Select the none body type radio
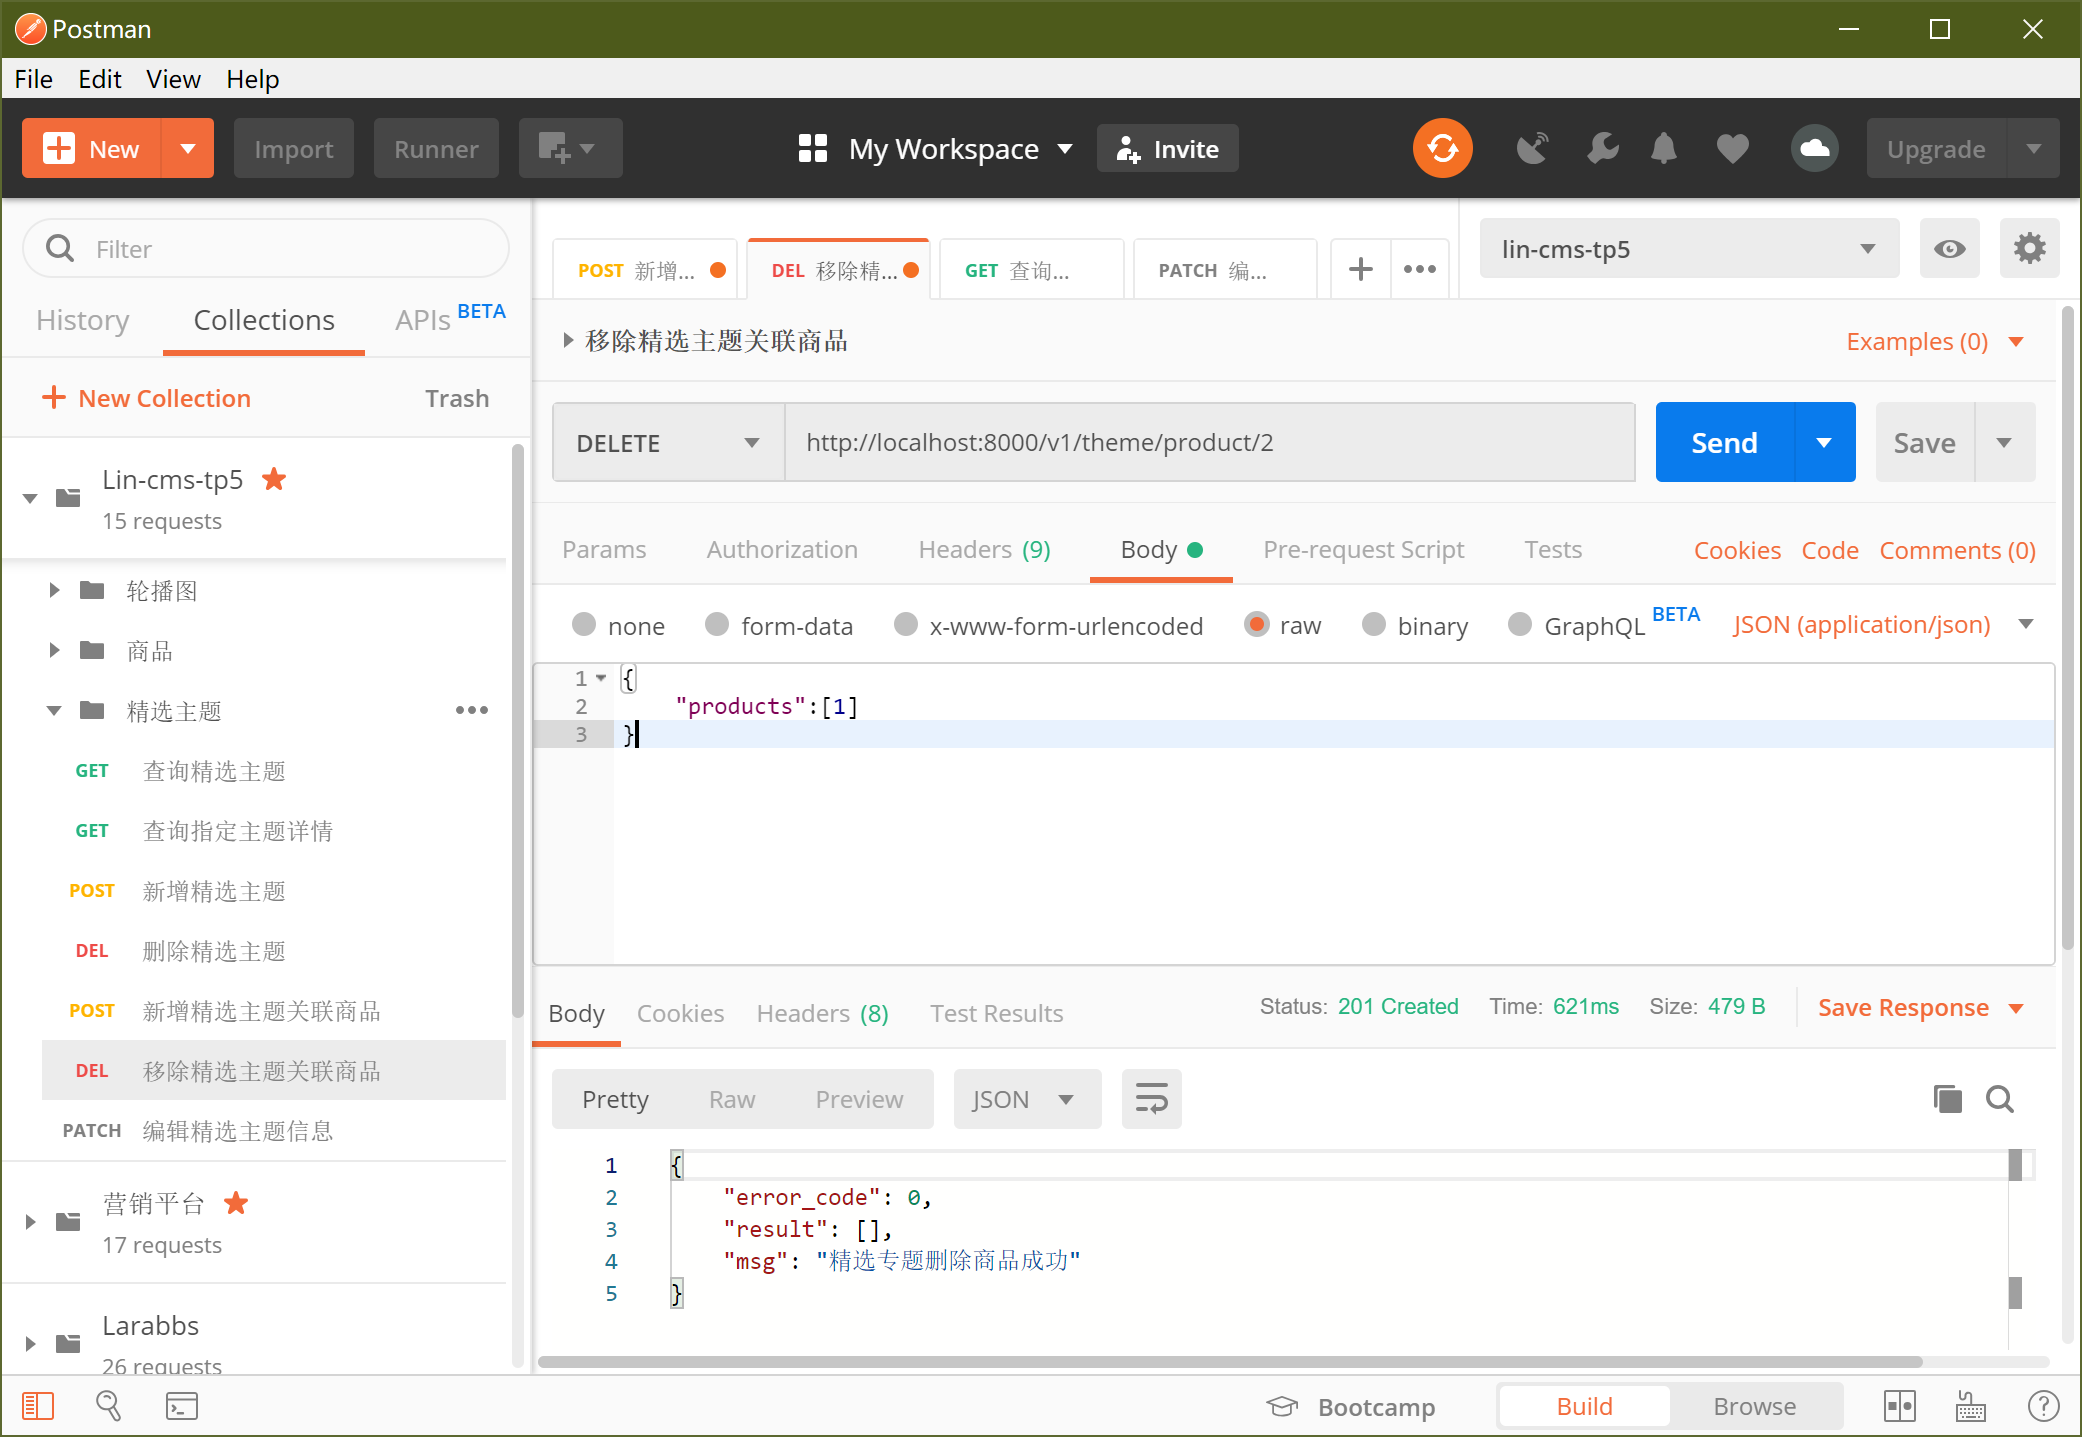 tap(584, 625)
